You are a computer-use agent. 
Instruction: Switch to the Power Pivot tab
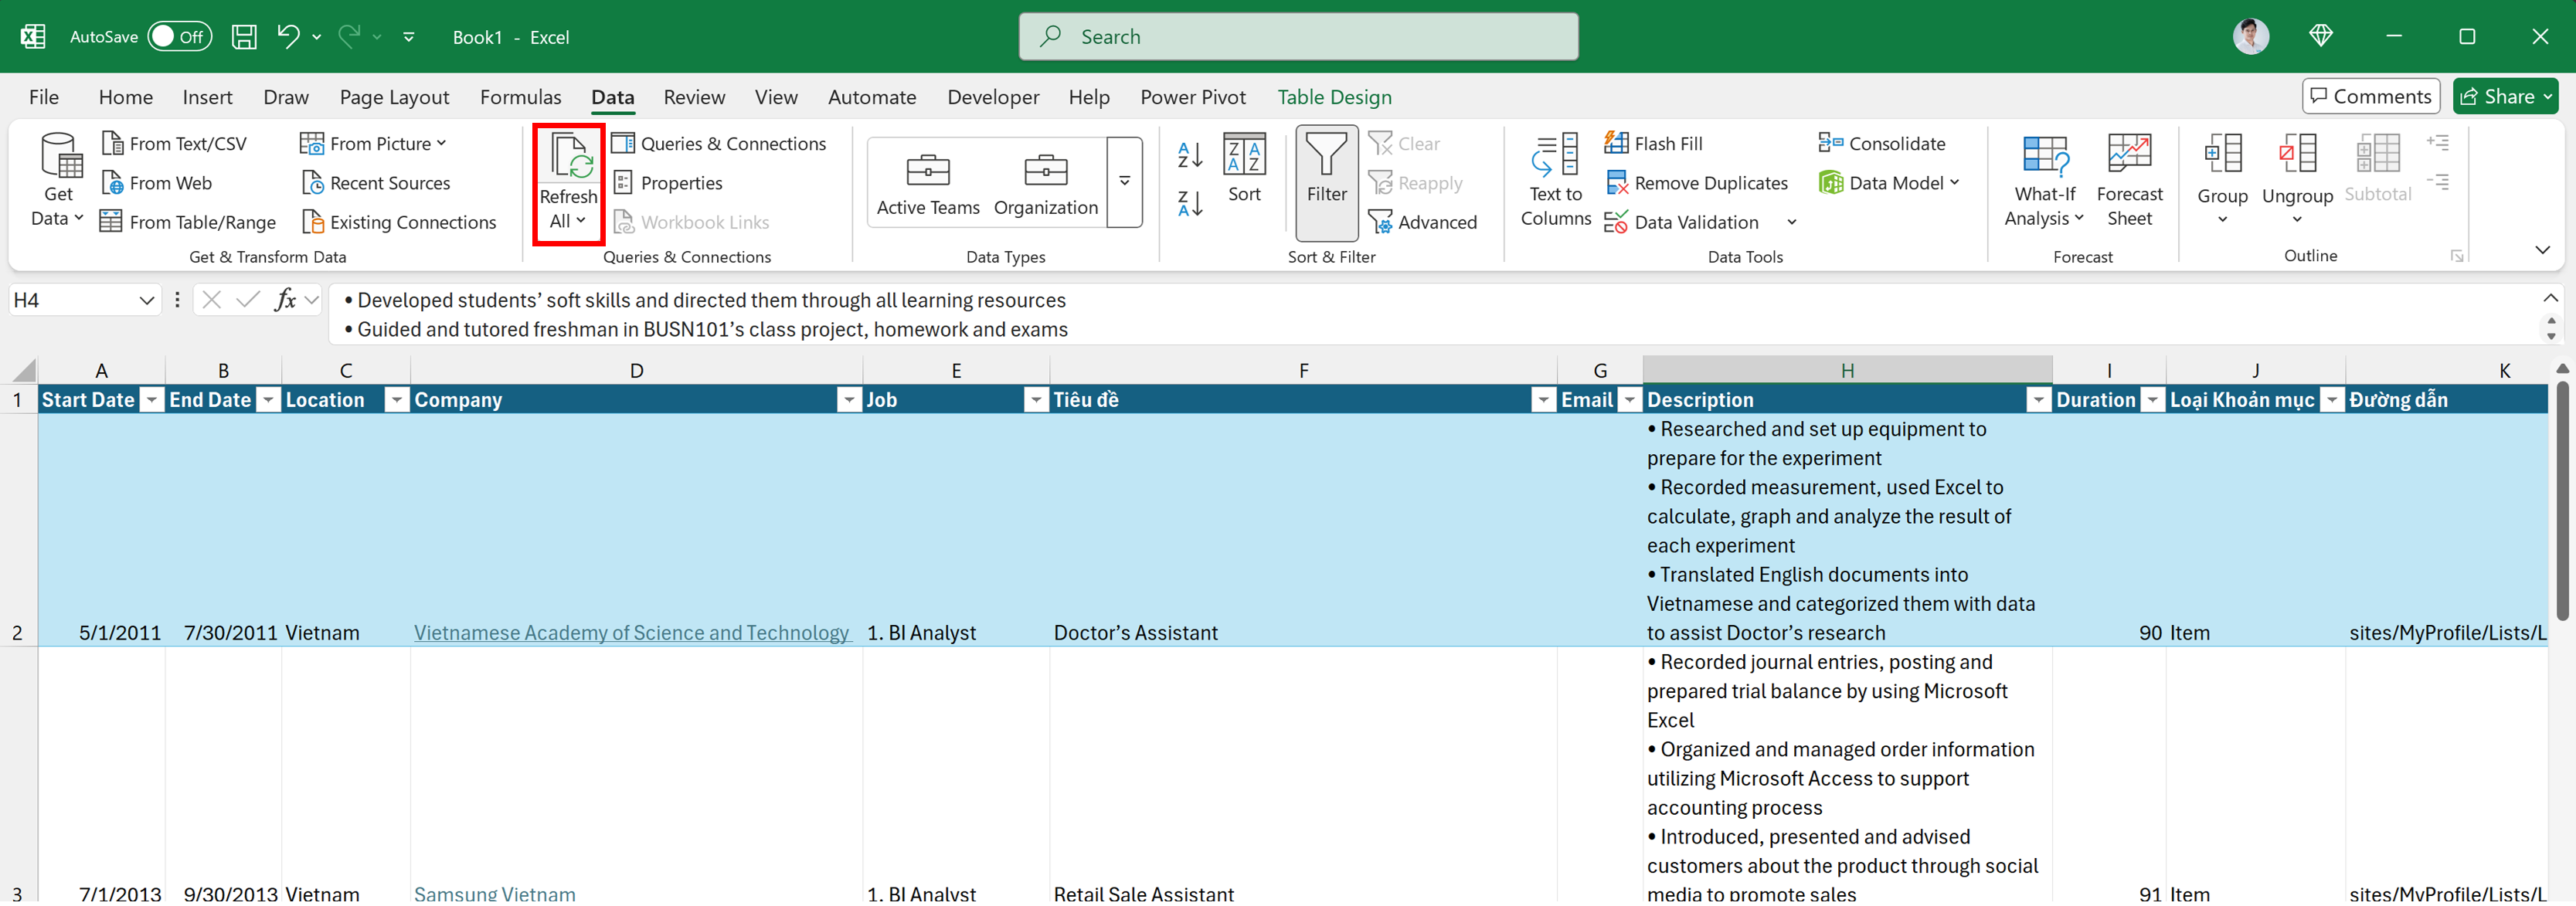[1192, 97]
